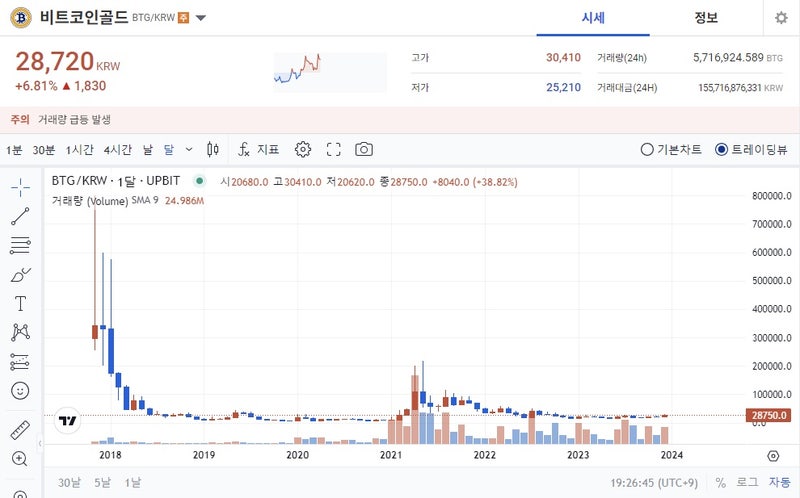This screenshot has width=800, height=498.
Task: Expand the timeframe interval dropdown chevron
Action: tap(189, 150)
